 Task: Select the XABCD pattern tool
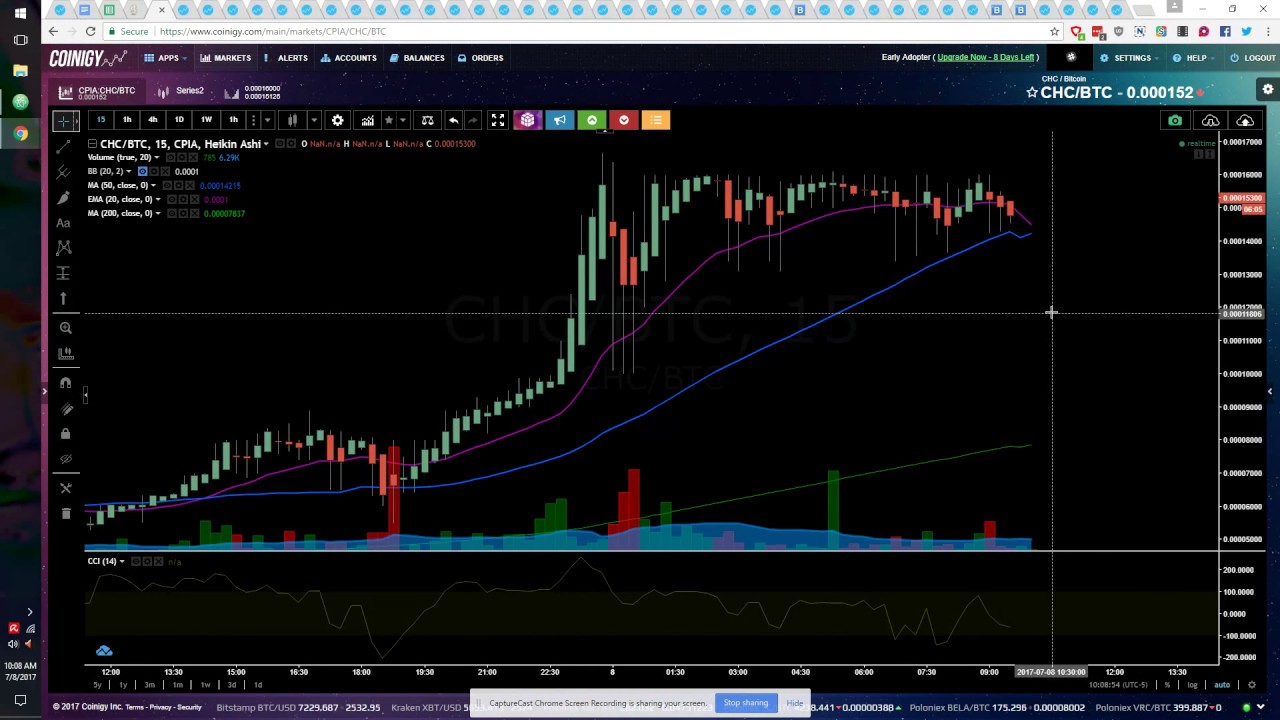click(x=64, y=247)
